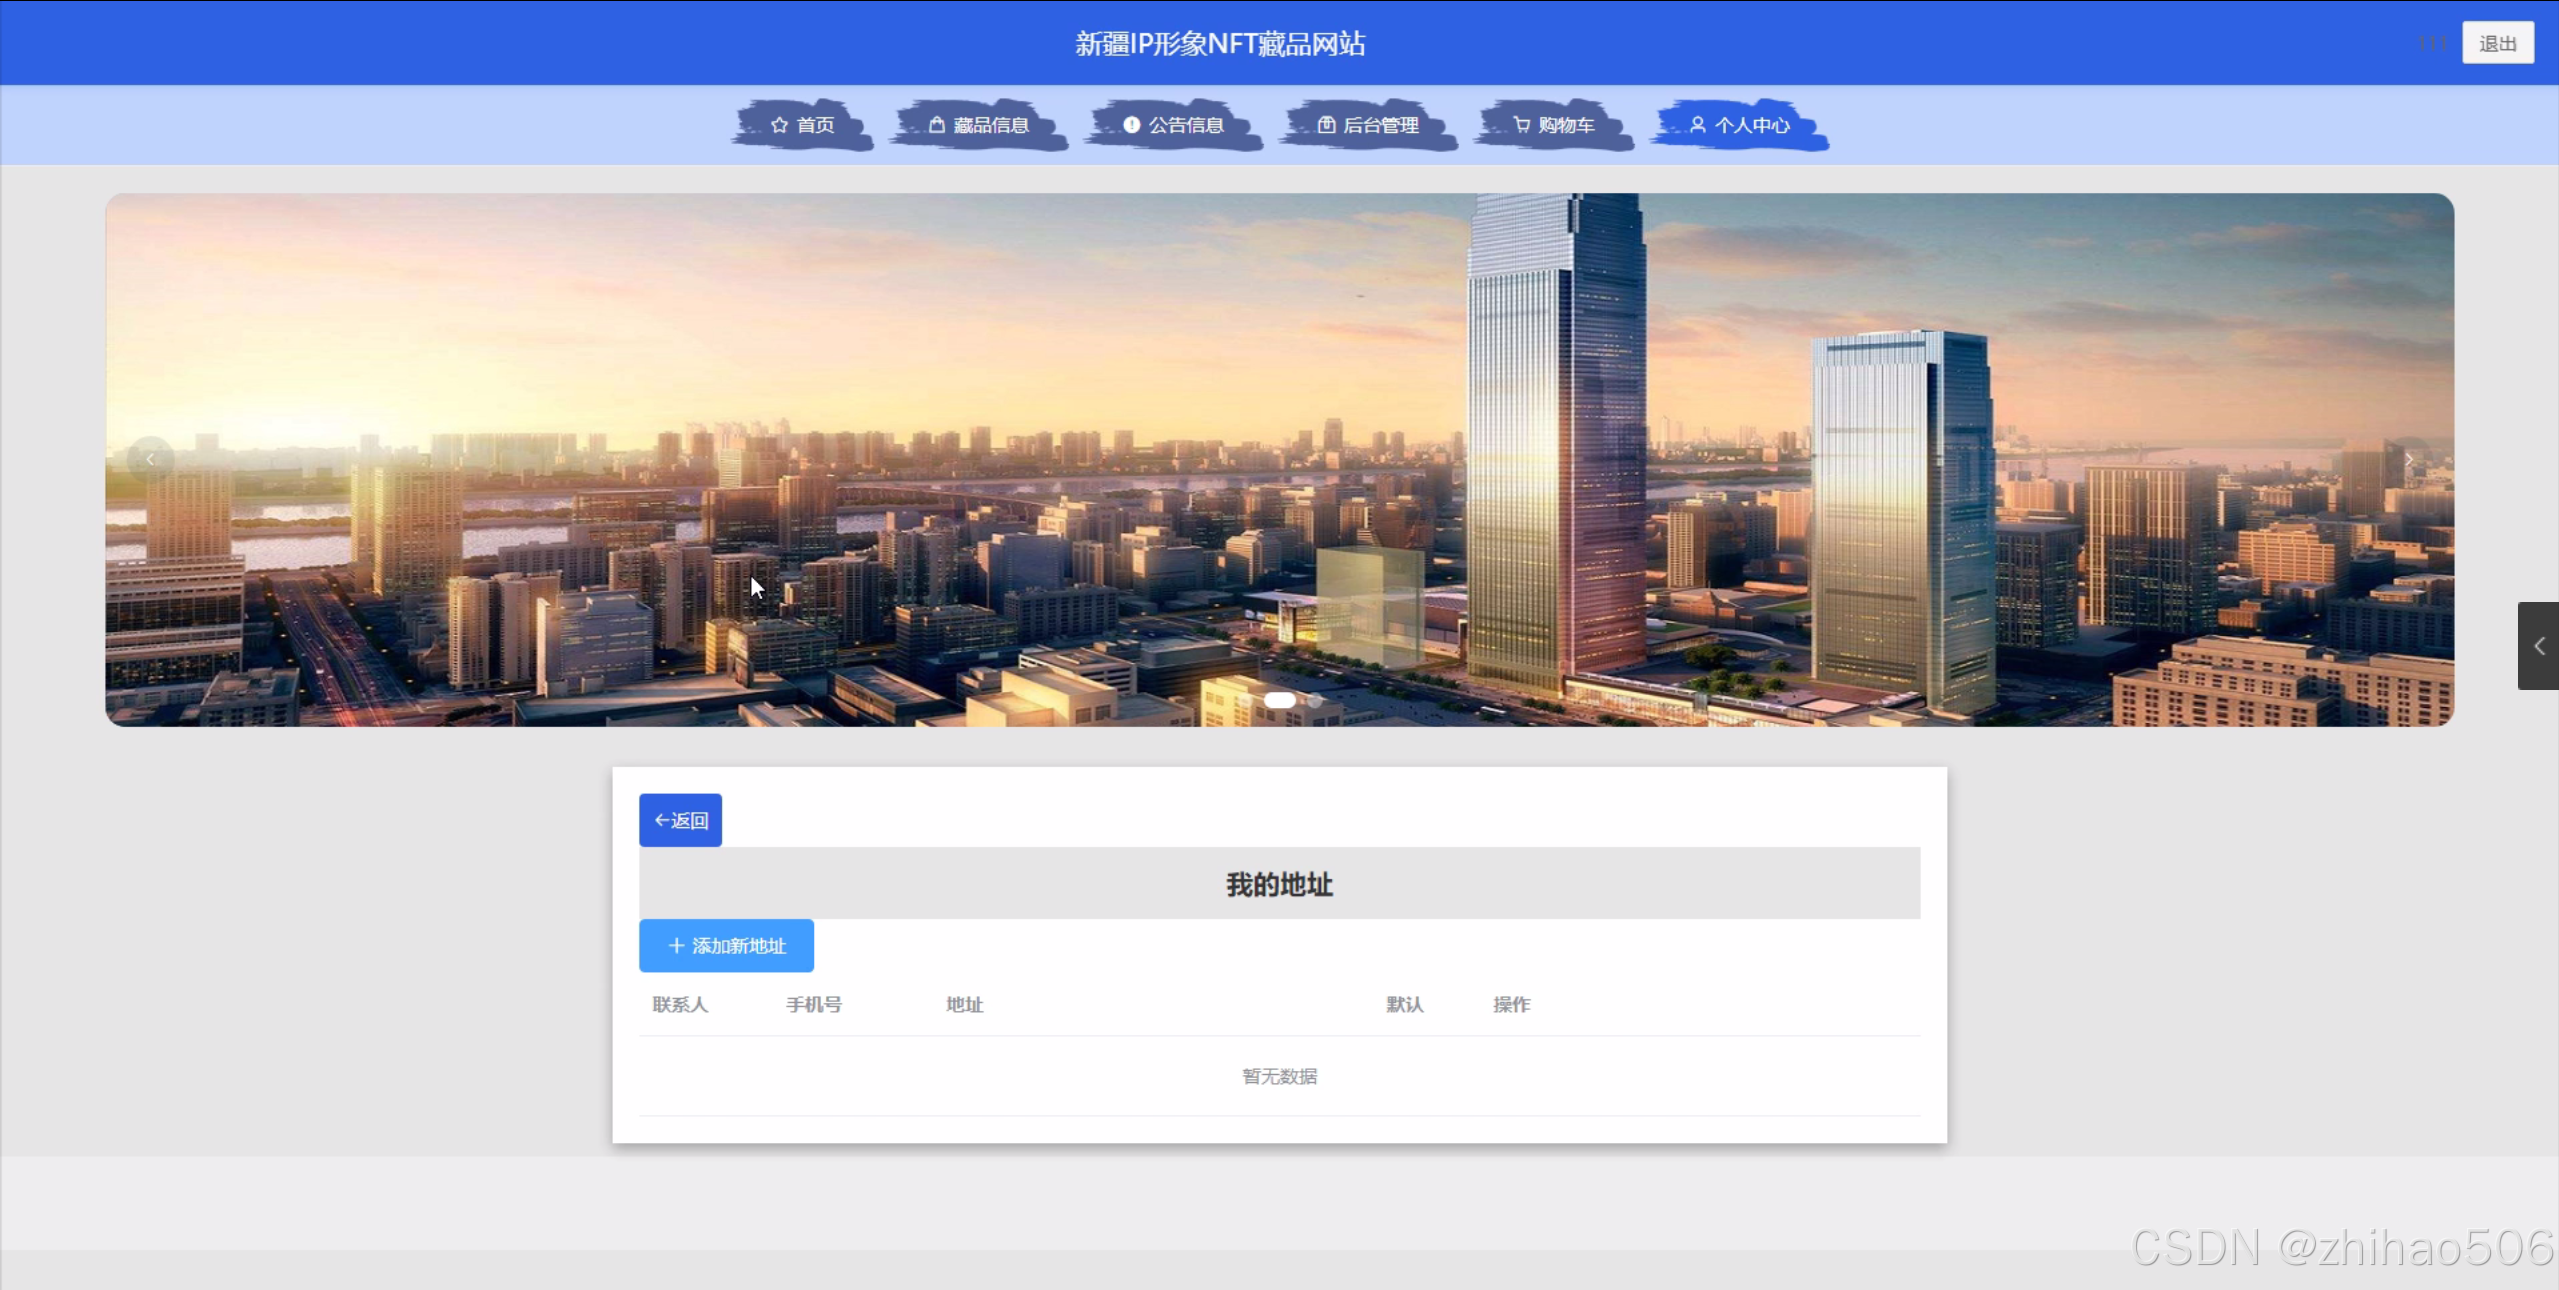
Task: Collapse the right-edge side panel chevron
Action: coord(2539,645)
